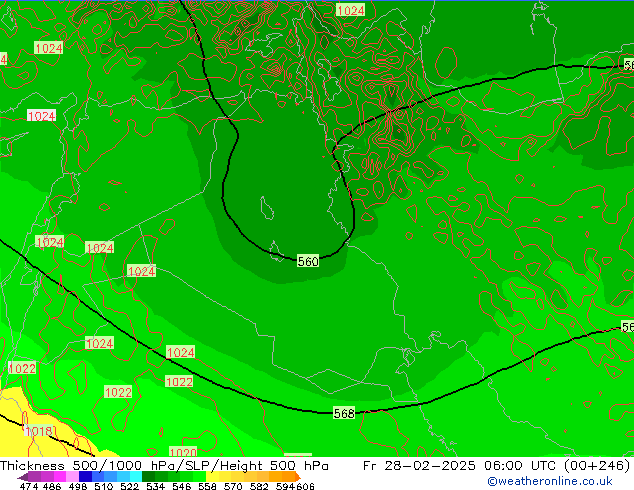634x490 pixels.
Task: Open the weatheronline.co.uk link
Action: tap(550, 481)
